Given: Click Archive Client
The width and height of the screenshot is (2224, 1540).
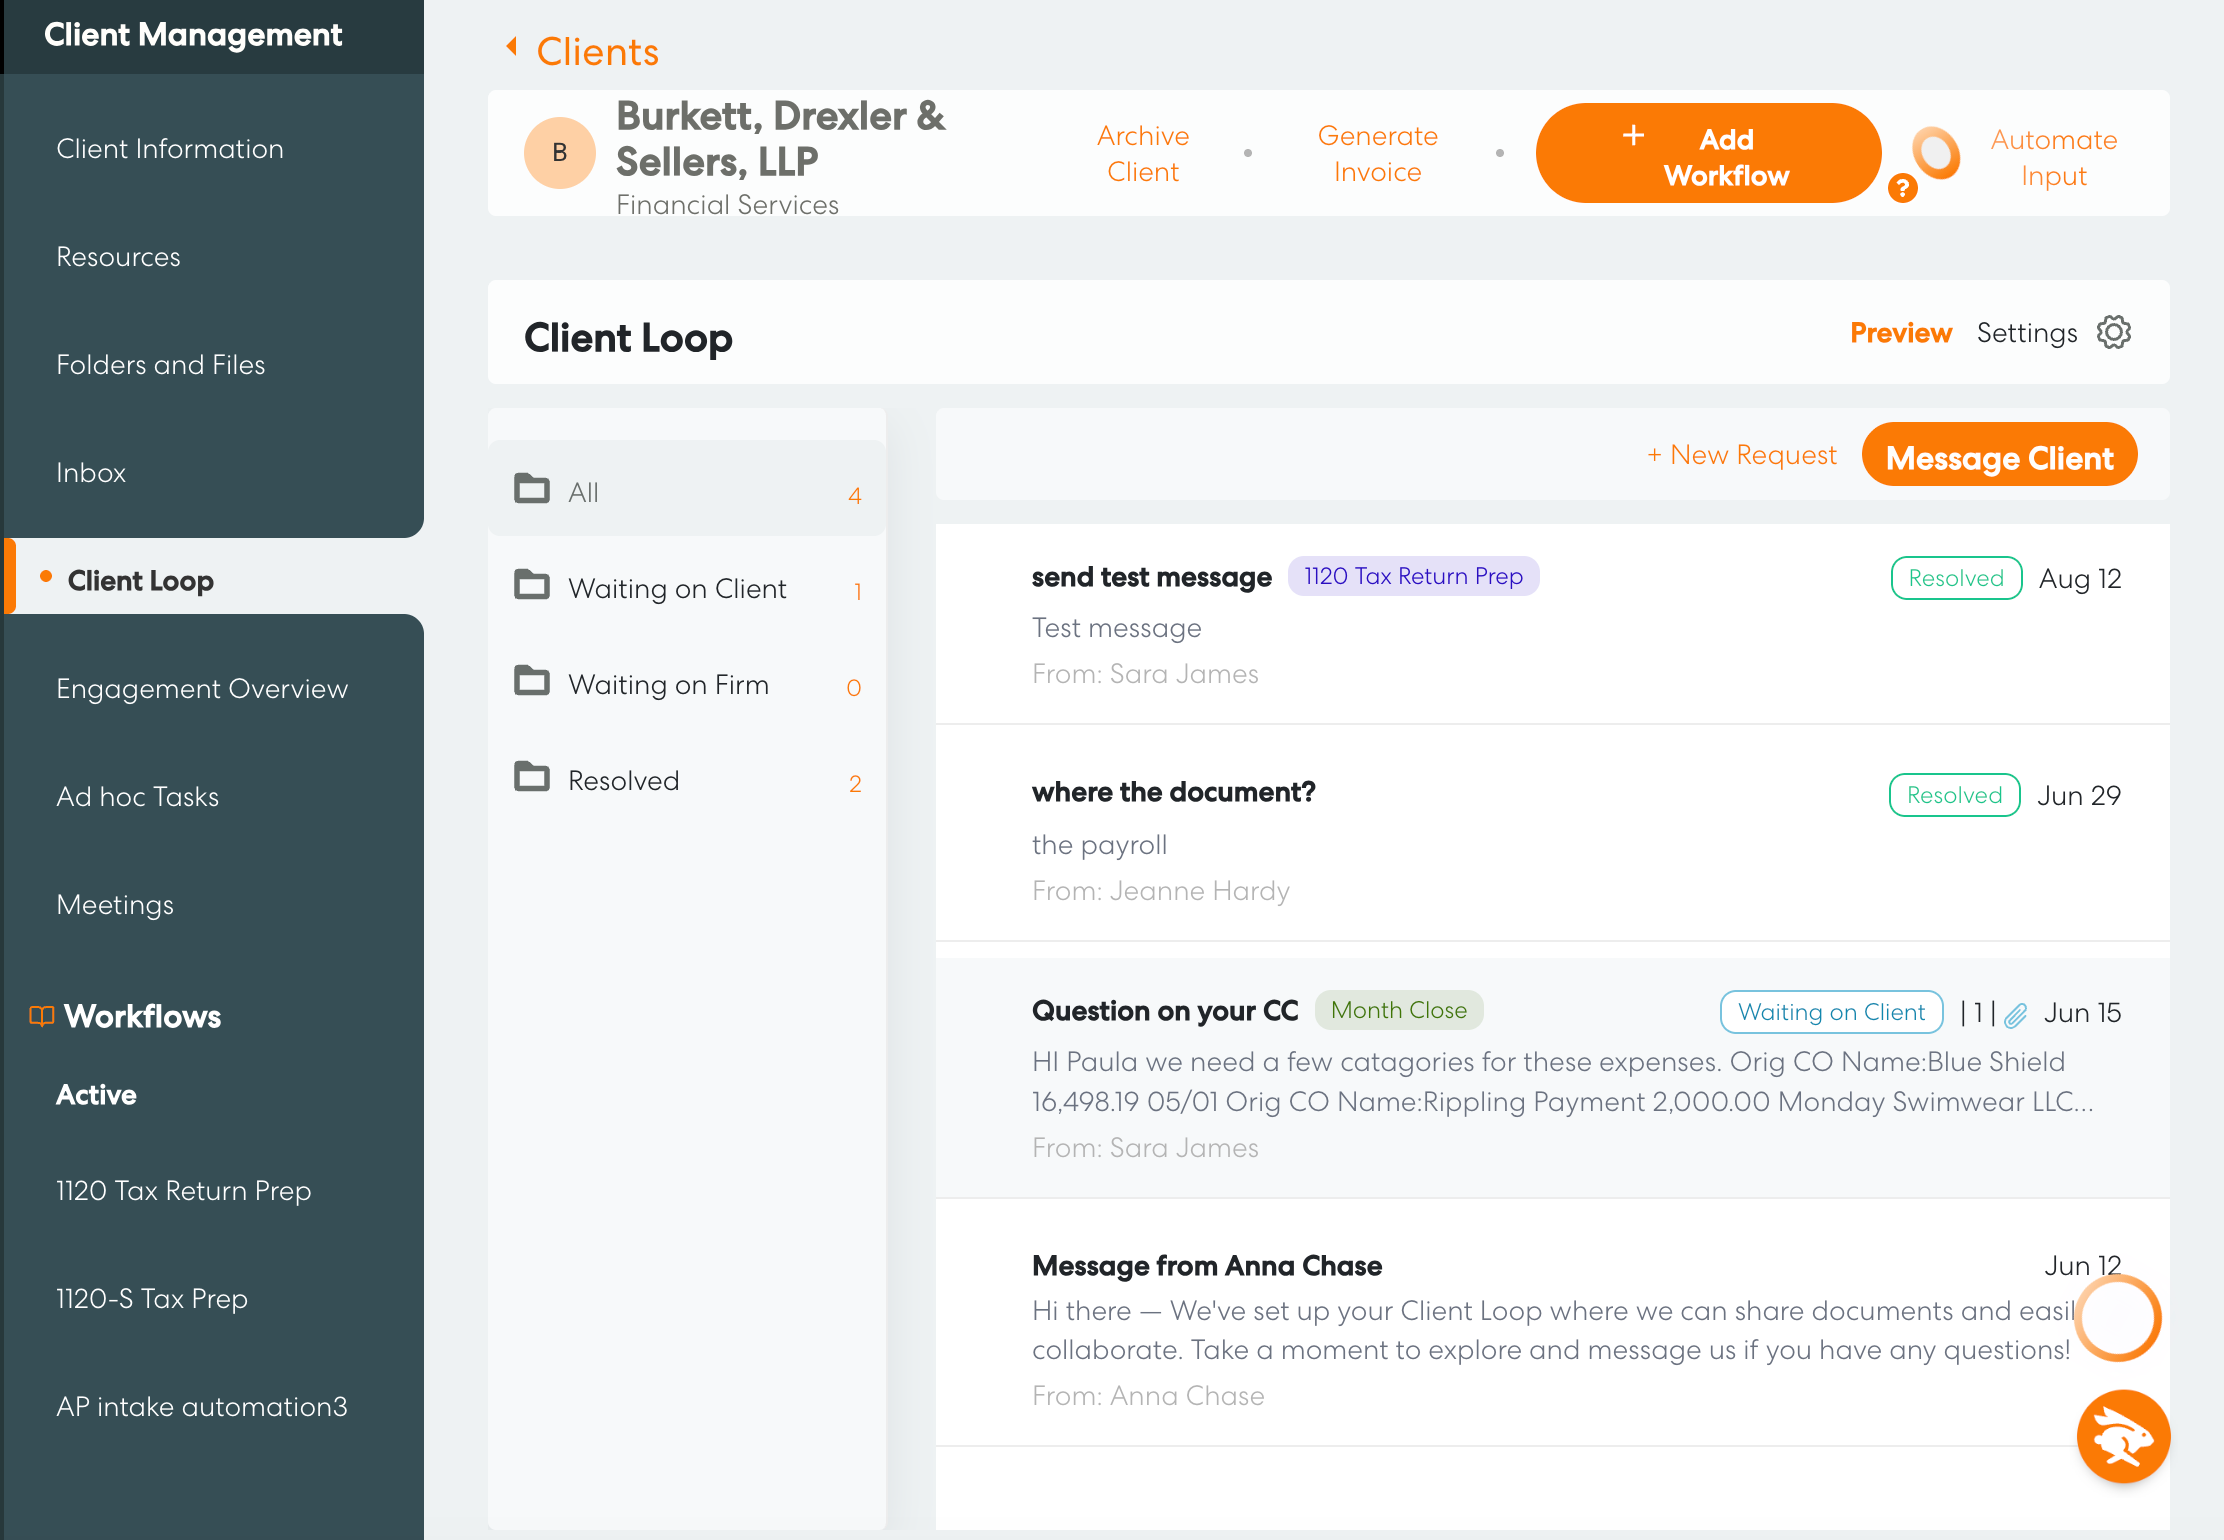Looking at the screenshot, I should pos(1143,153).
